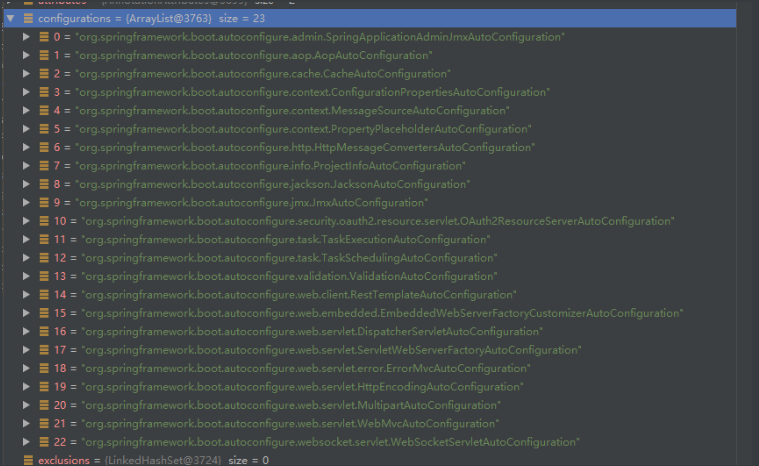Select the DispatcherServletAutoConfiguration string value
Image resolution: width=759 pixels, height=466 pixels.
coord(312,331)
